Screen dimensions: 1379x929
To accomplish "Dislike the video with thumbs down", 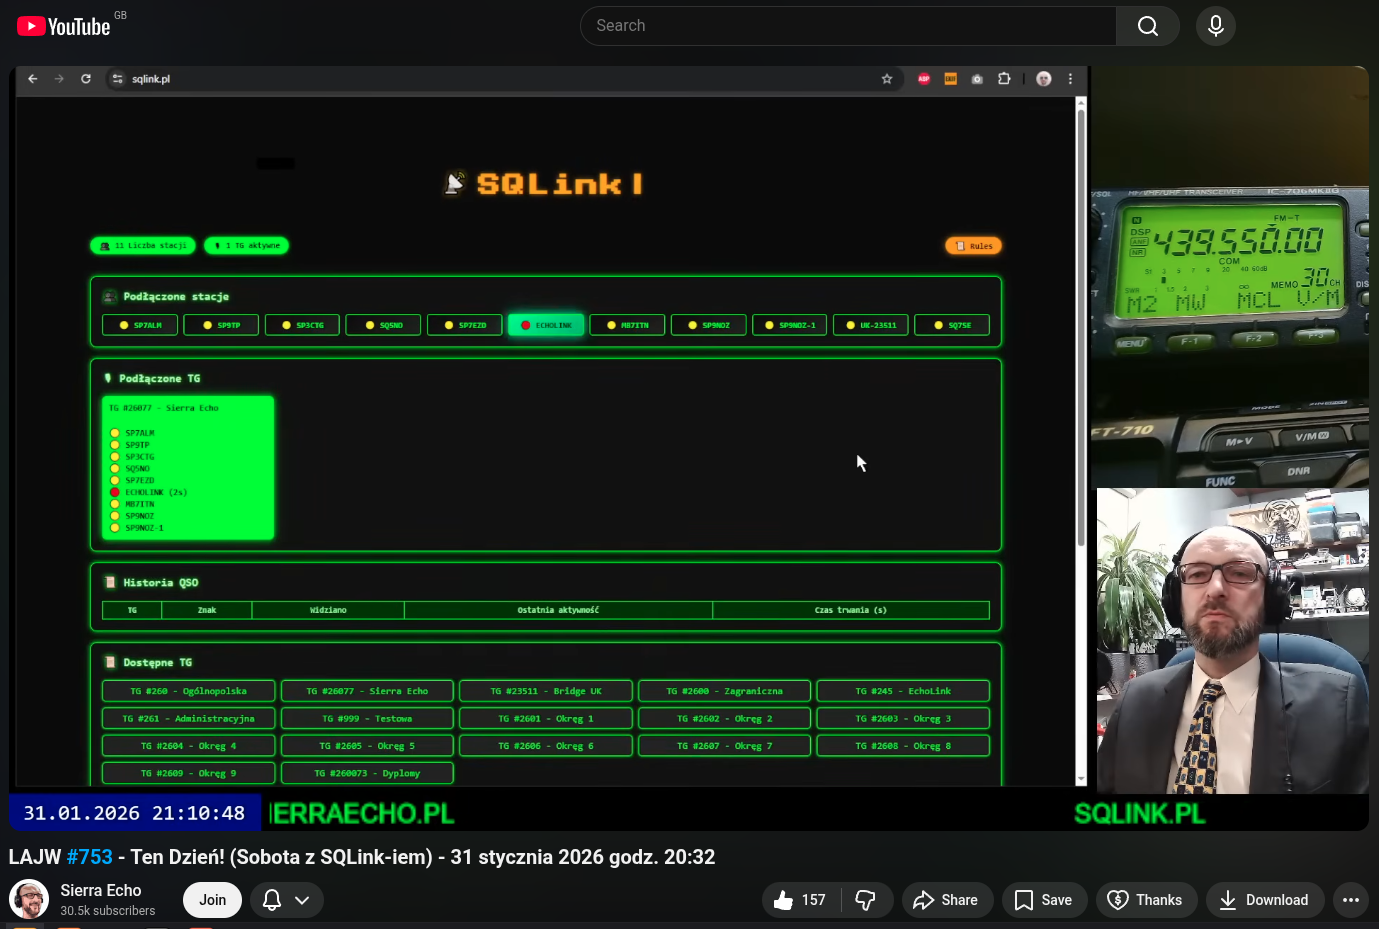I will (866, 900).
